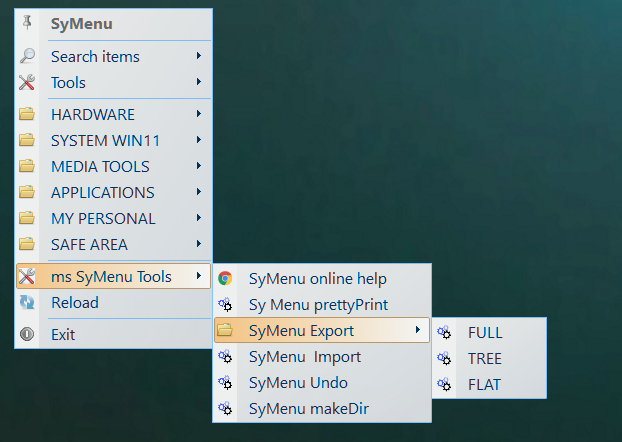Expand the MEDIA TOOLS submenu arrow
Viewport: 622px width, 442px height.
pos(199,166)
